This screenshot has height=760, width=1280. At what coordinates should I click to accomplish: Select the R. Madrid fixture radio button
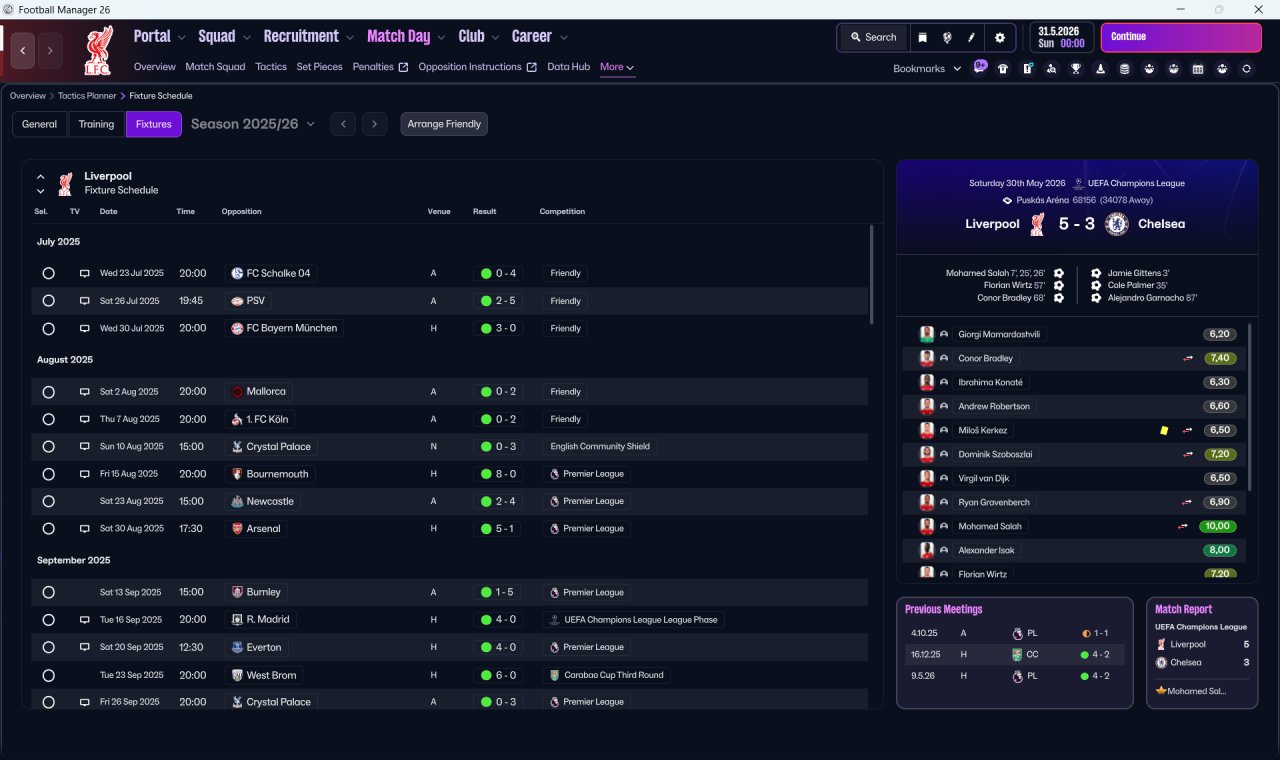pos(48,619)
